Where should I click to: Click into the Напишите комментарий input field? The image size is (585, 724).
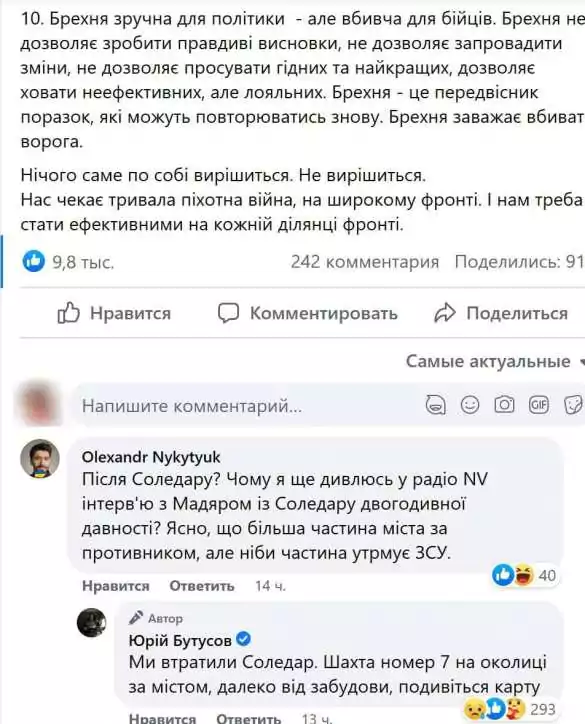pyautogui.click(x=249, y=405)
